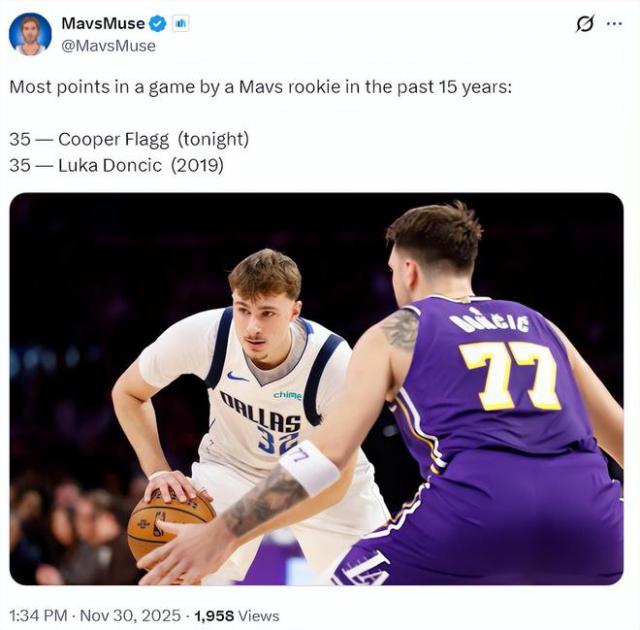
Task: Click the blue verified checkmark badge
Action: click(x=158, y=24)
